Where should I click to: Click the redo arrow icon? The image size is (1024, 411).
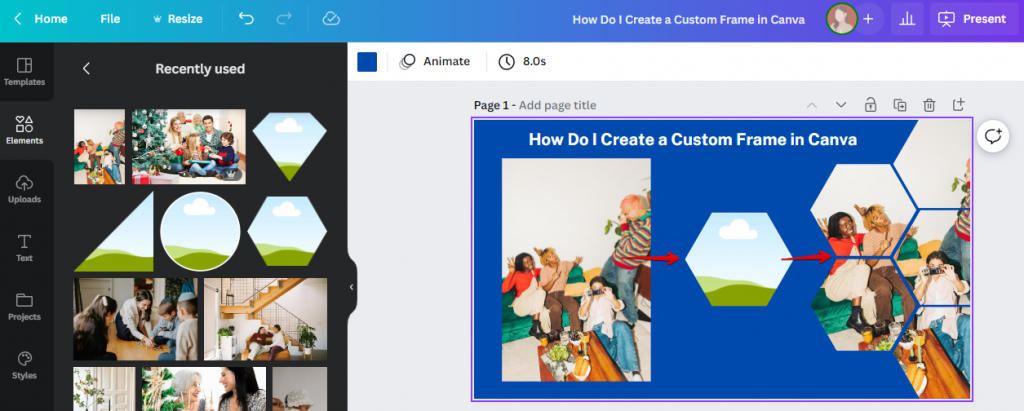point(284,19)
